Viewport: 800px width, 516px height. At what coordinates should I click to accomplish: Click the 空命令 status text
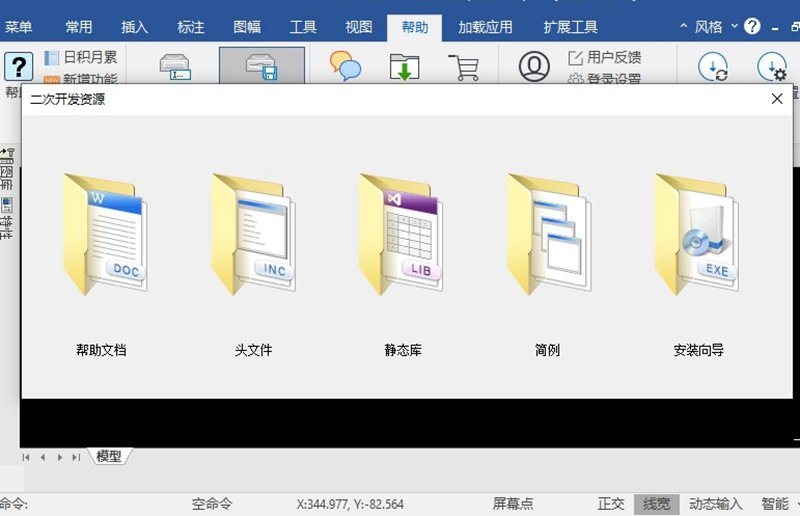coord(212,504)
